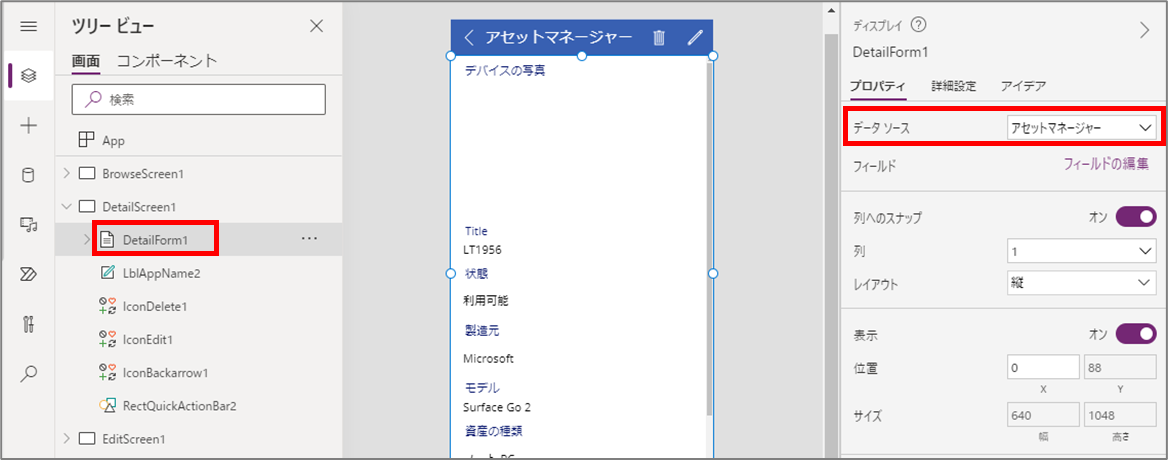The image size is (1168, 460).
Task: Click the アセットマネージャー header title
Action: pyautogui.click(x=559, y=37)
